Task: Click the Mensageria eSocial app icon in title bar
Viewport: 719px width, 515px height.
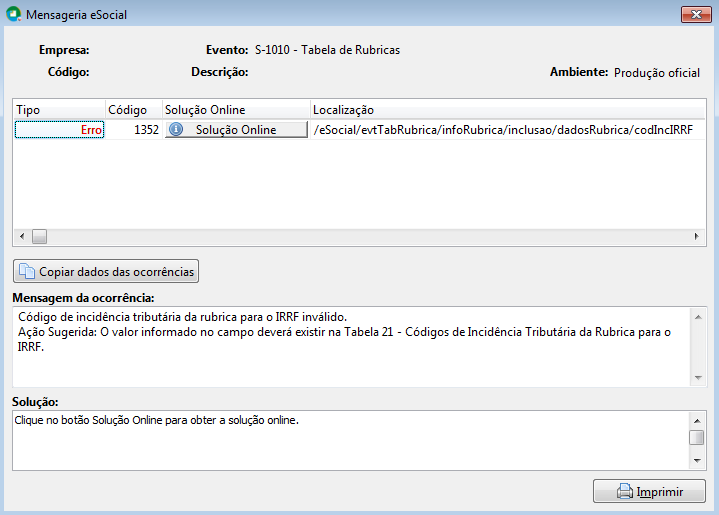Action: tap(13, 14)
